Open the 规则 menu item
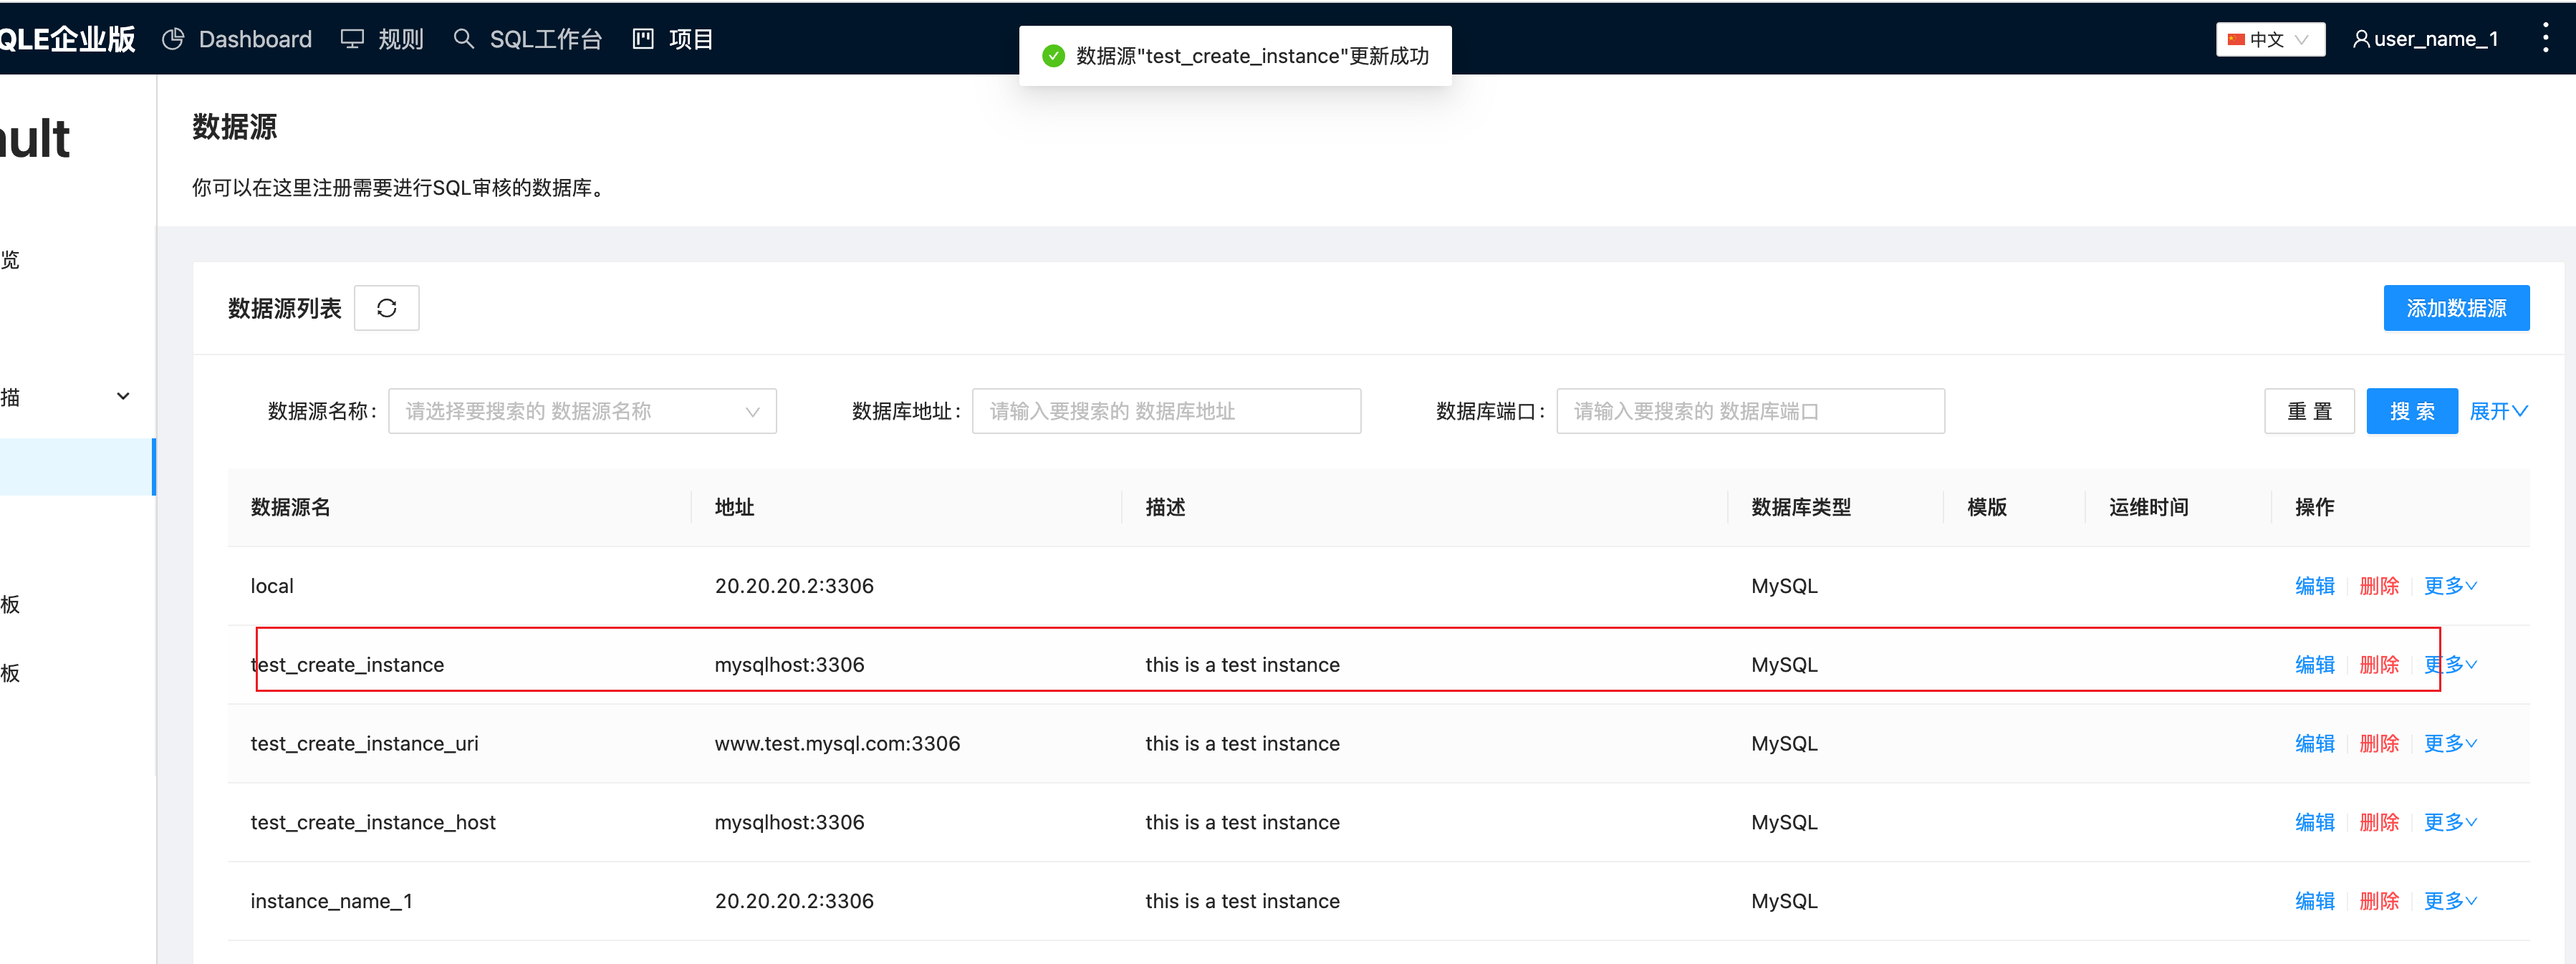The width and height of the screenshot is (2576, 964). [399, 38]
